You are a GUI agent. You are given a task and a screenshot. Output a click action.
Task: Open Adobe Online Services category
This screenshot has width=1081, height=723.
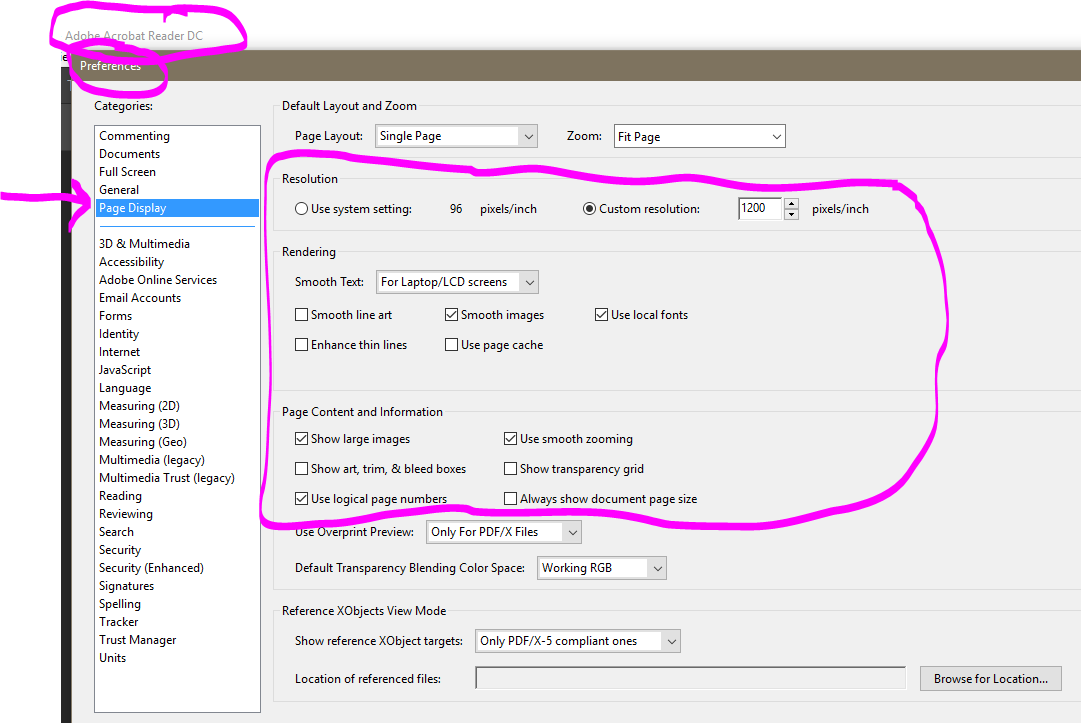point(158,280)
